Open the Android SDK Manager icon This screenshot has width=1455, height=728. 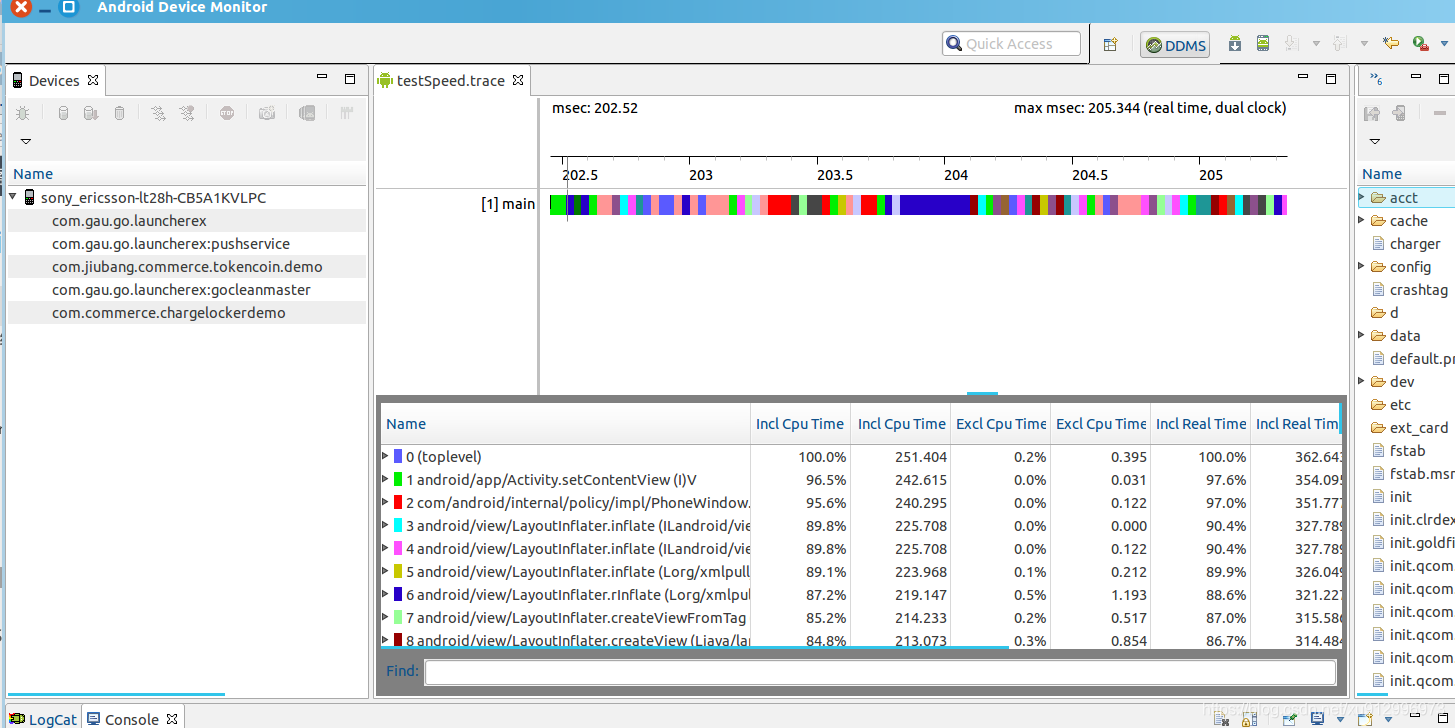coord(1235,44)
